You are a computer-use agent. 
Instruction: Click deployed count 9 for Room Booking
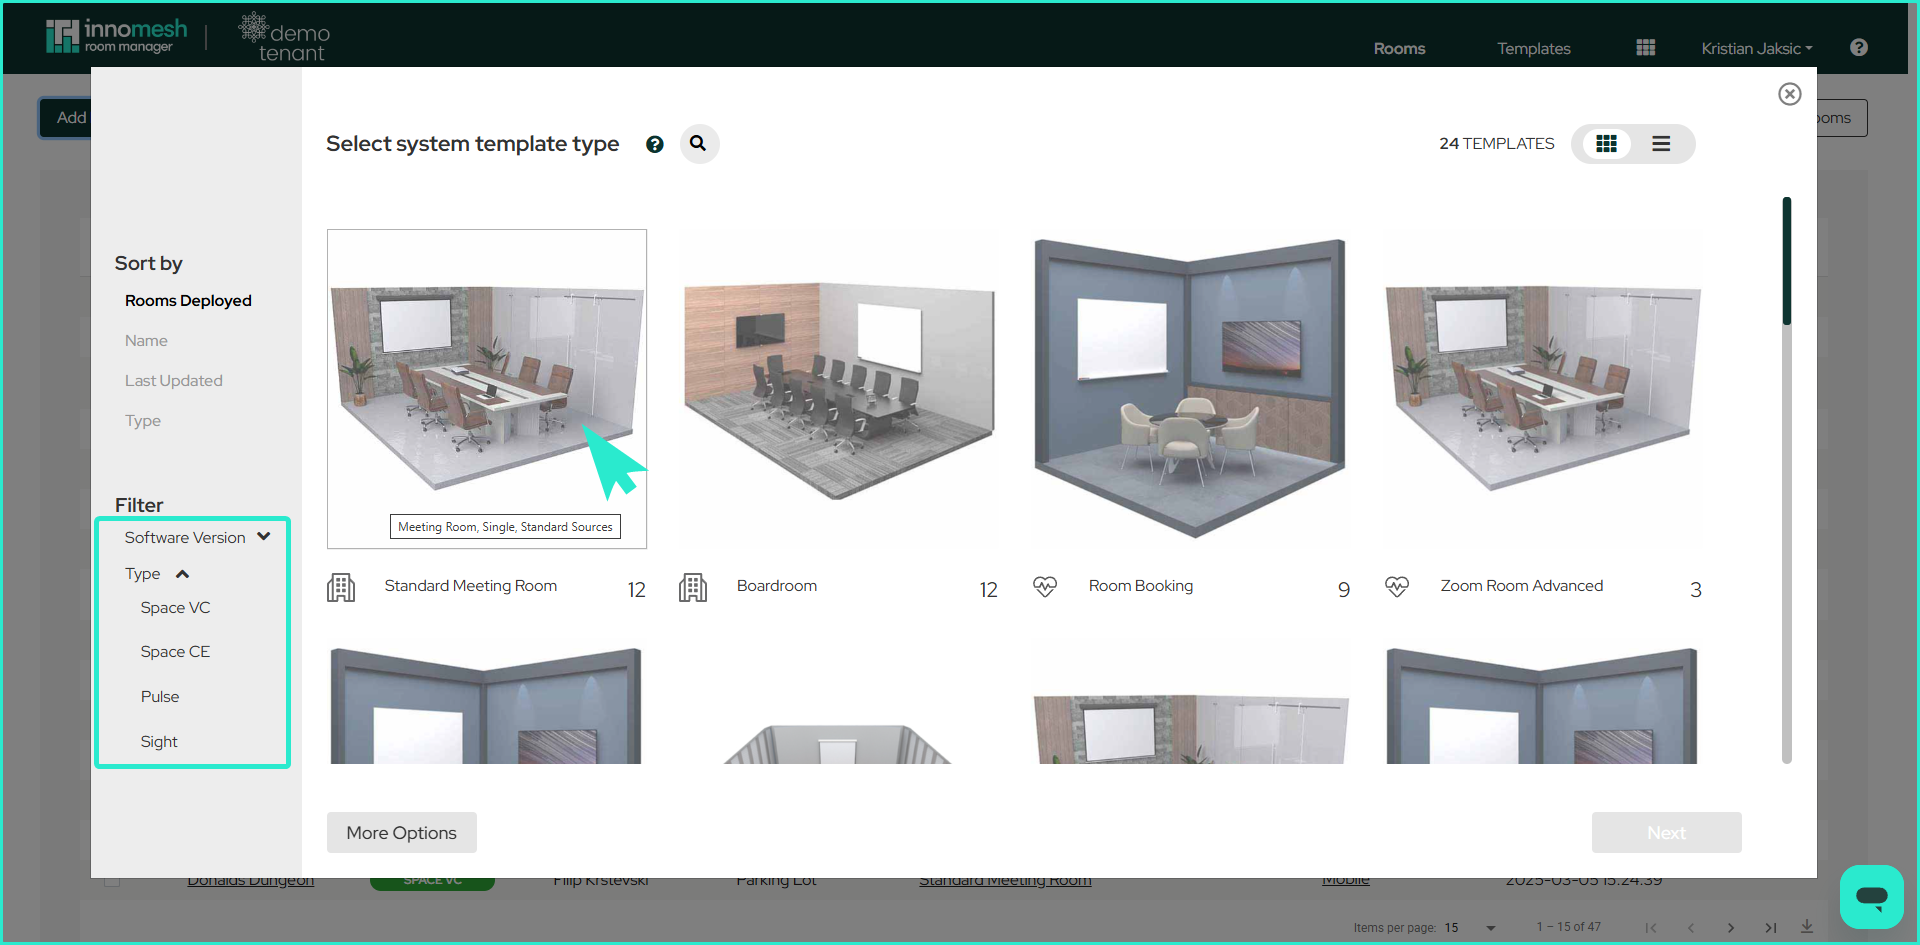tap(1344, 590)
